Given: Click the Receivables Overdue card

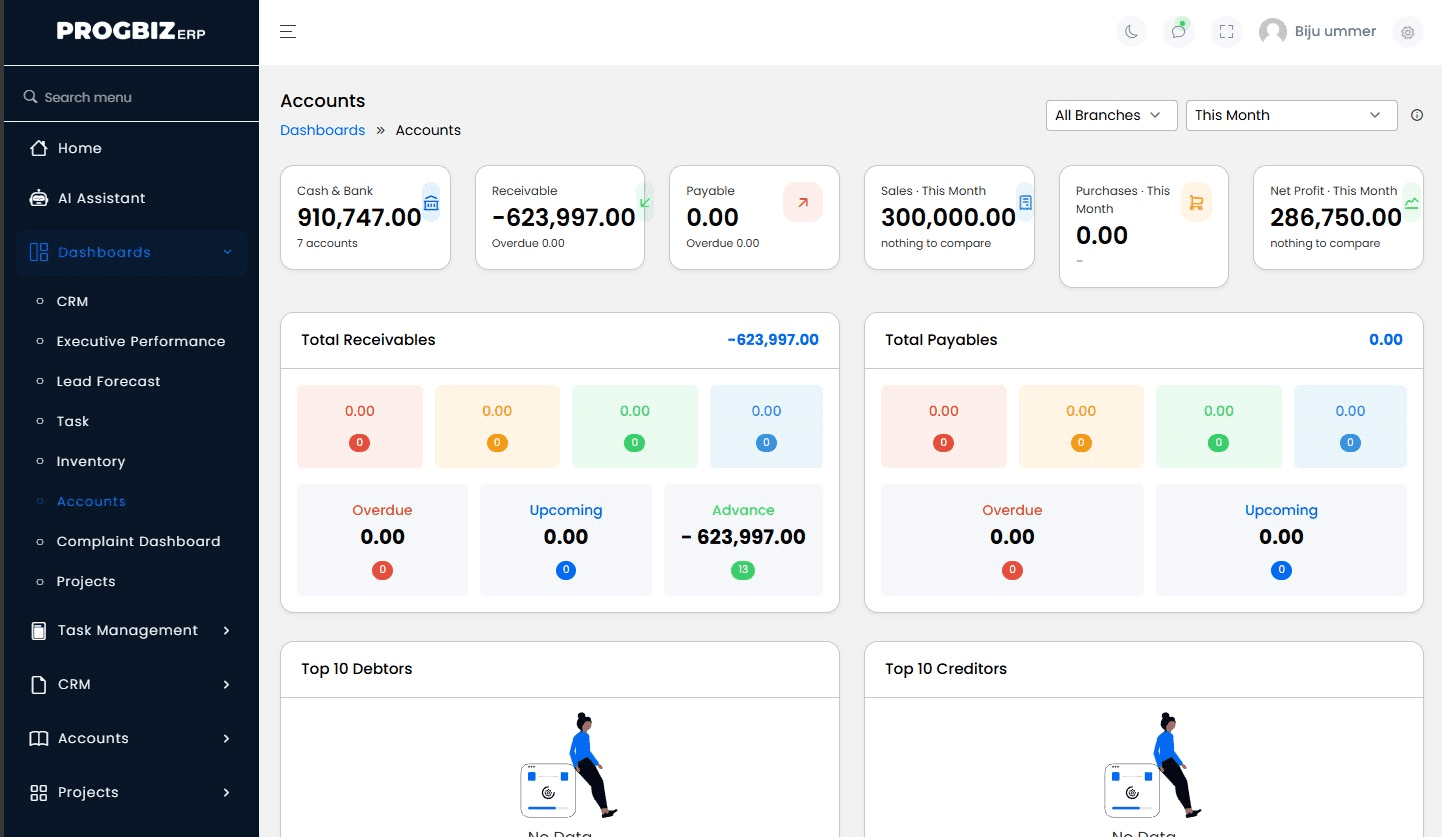Looking at the screenshot, I should [382, 540].
